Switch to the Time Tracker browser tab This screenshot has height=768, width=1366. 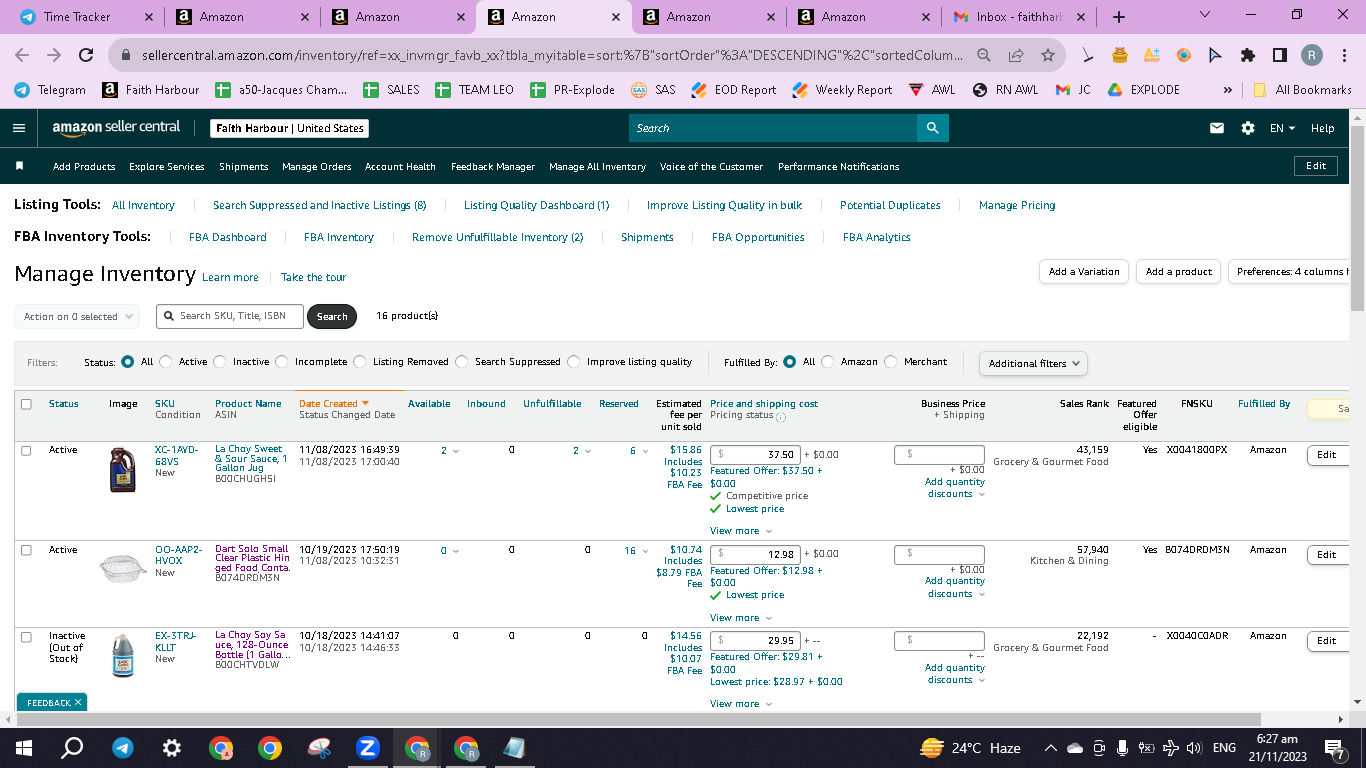pyautogui.click(x=84, y=17)
